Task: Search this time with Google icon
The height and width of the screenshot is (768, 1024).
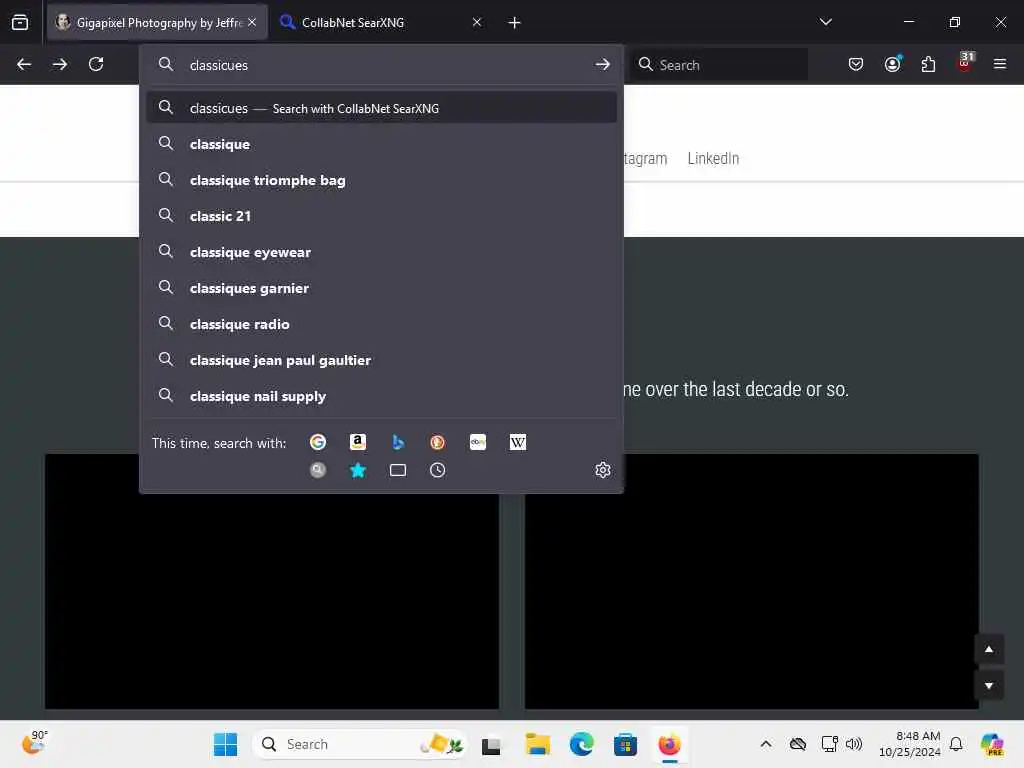Action: coord(318,442)
